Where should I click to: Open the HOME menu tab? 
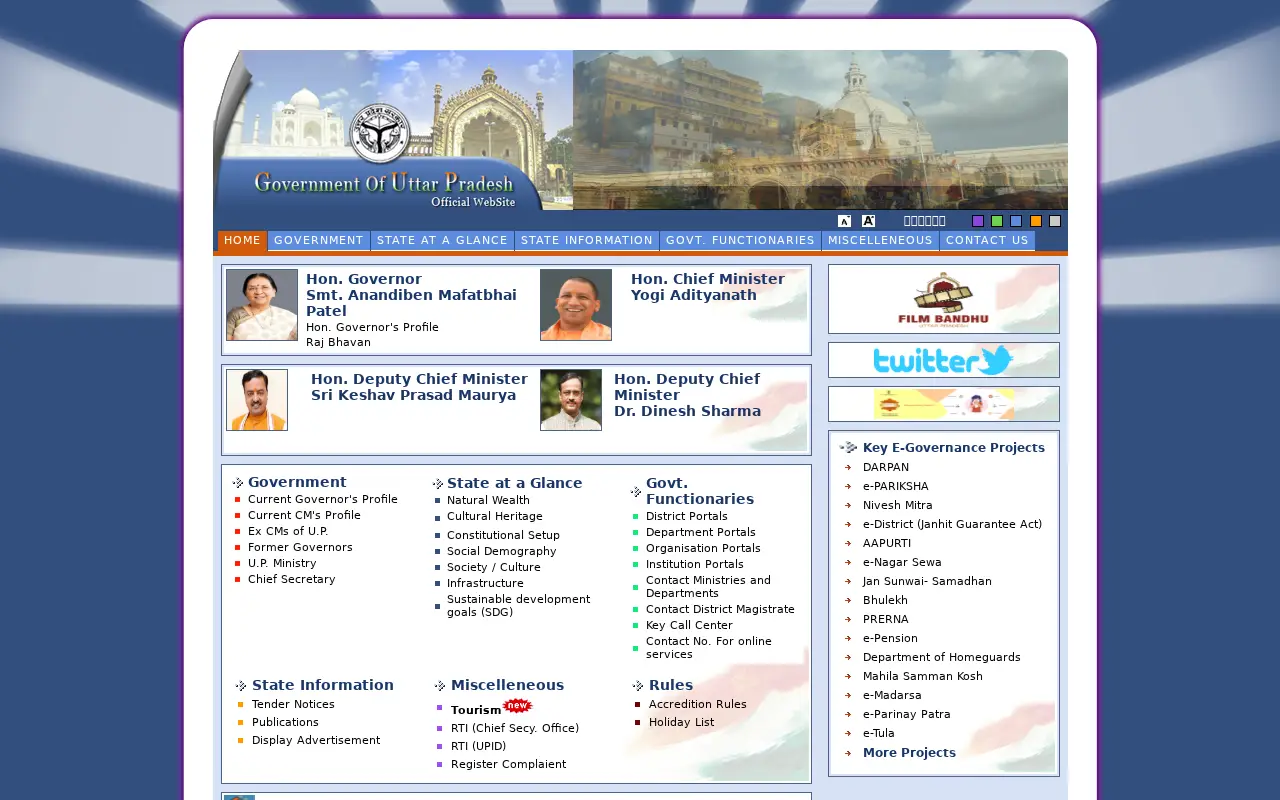(242, 241)
